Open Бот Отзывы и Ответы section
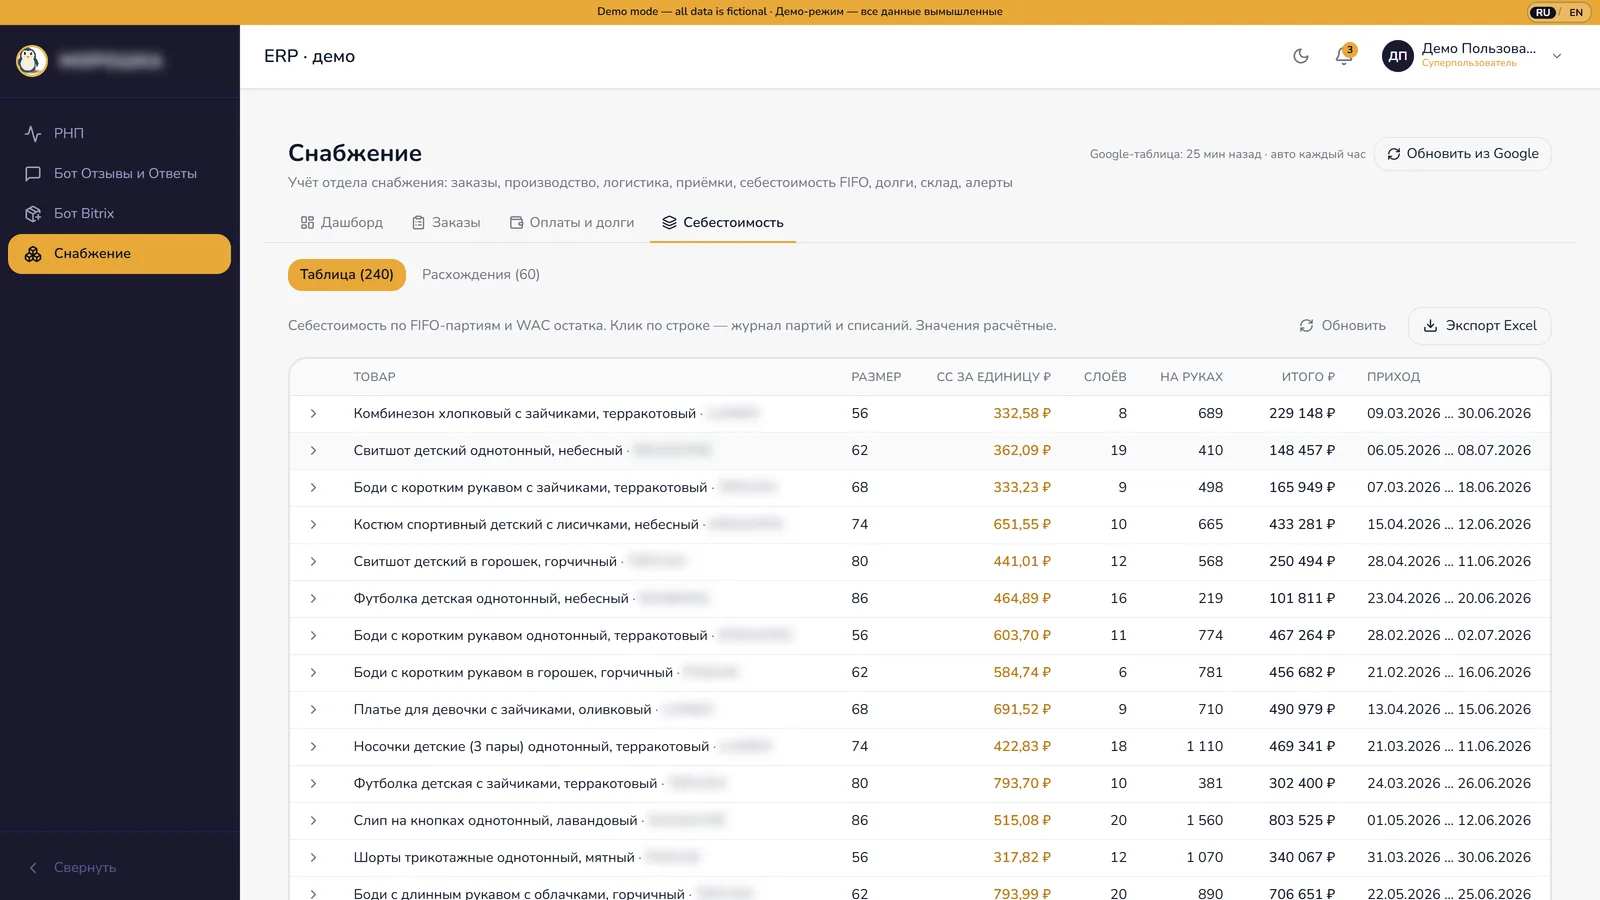Viewport: 1600px width, 900px height. 119,173
